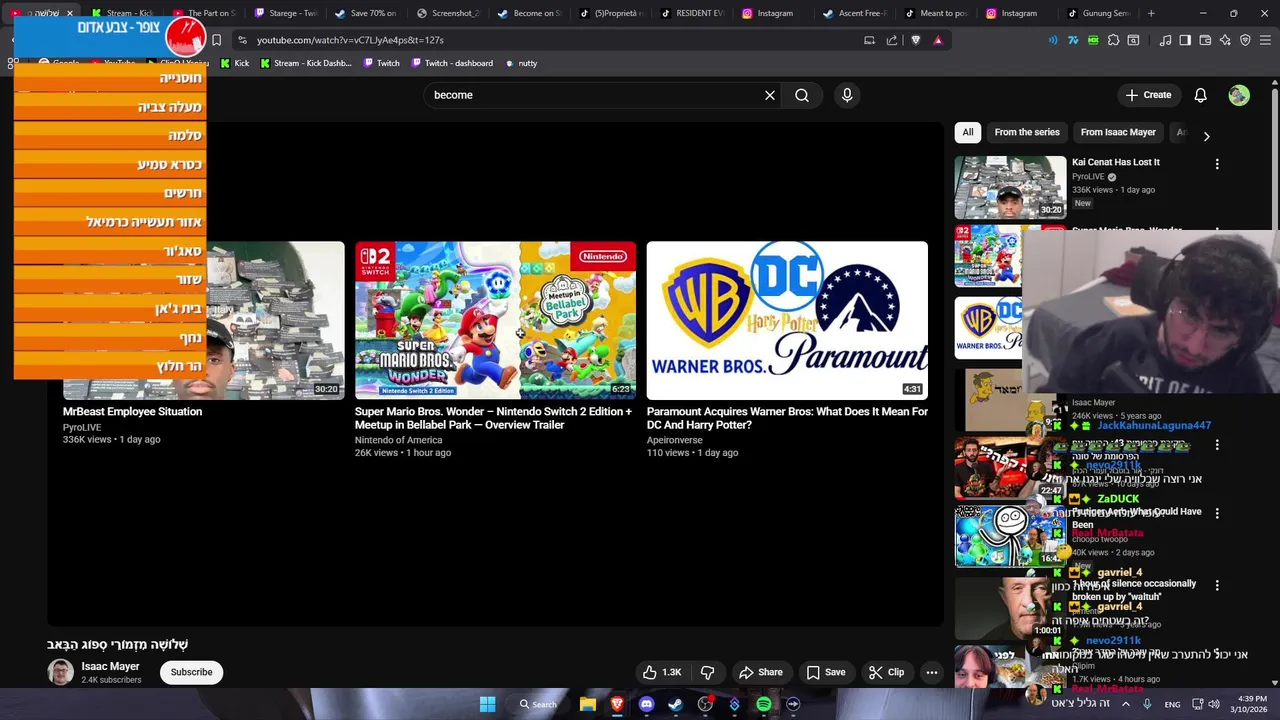Open the music note media control icon
Screen dimensions: 1280x720
(1165, 40)
